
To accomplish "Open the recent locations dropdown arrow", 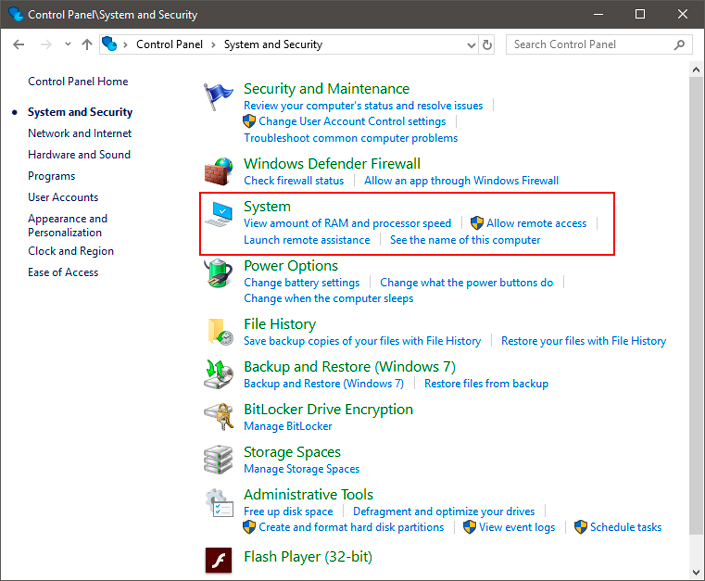I will click(68, 44).
